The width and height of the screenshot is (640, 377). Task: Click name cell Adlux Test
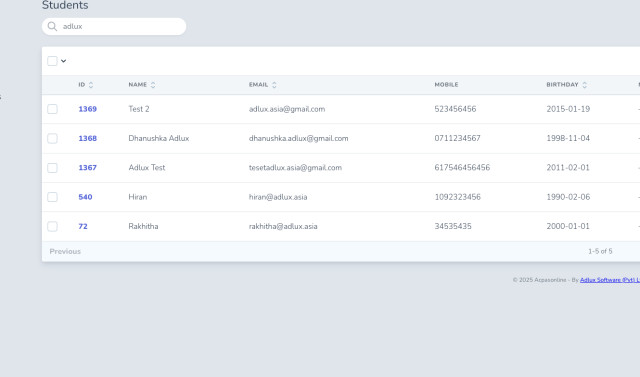pos(147,168)
